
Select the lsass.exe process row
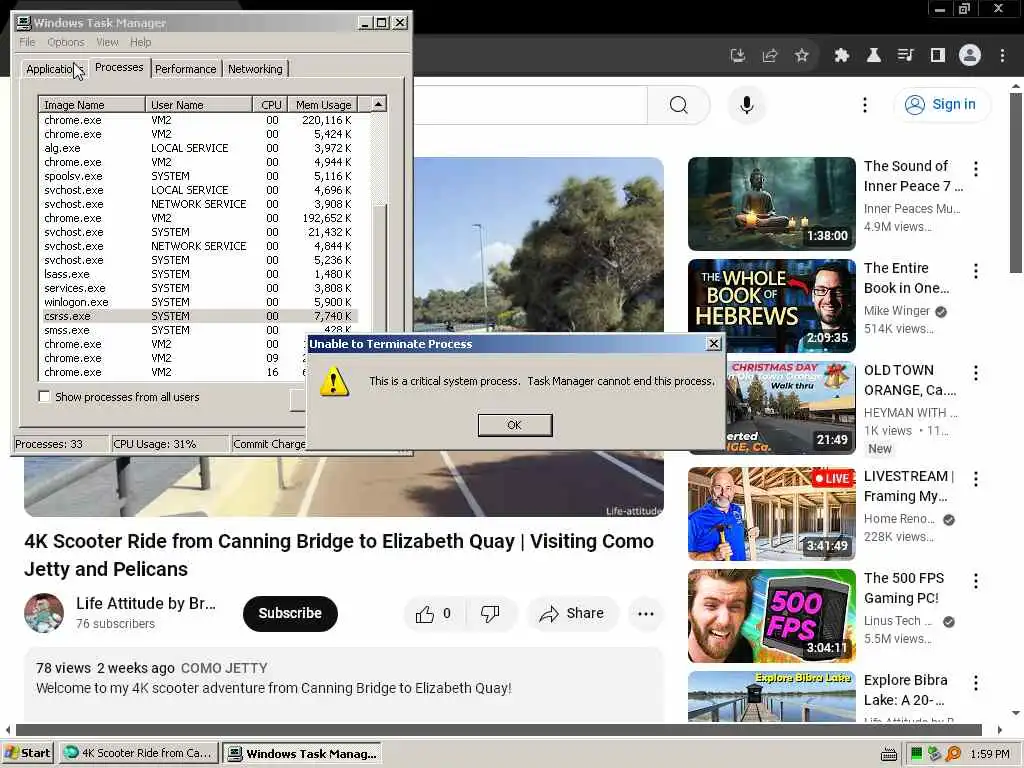(198, 274)
